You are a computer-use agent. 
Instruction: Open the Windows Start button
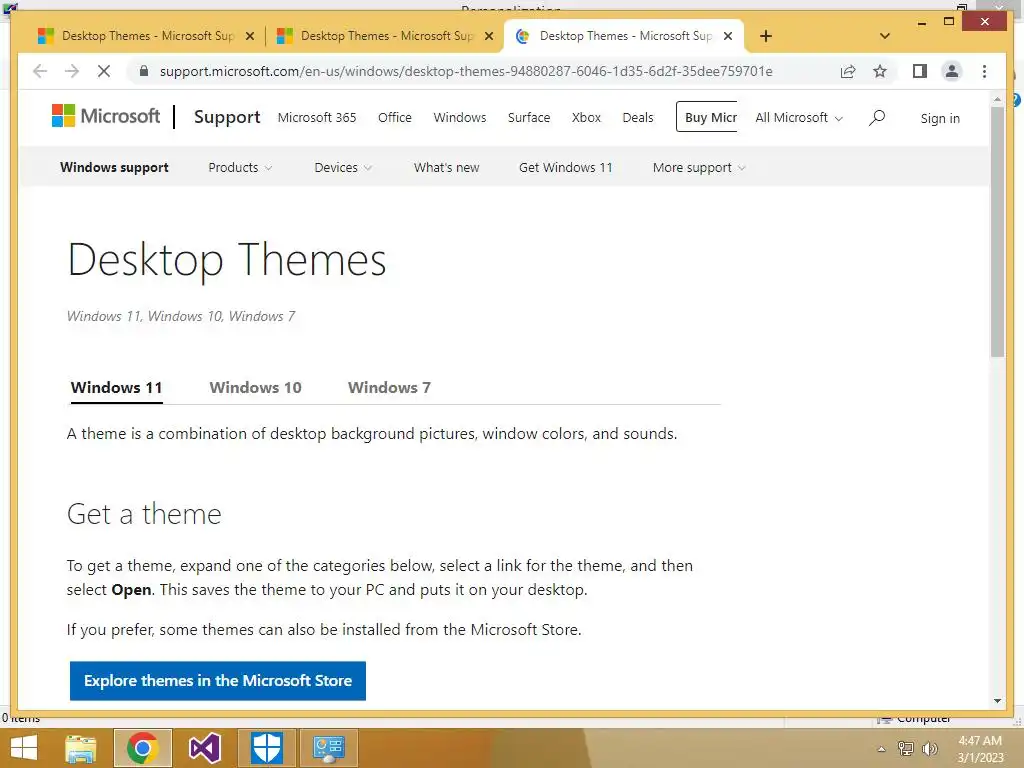point(24,748)
